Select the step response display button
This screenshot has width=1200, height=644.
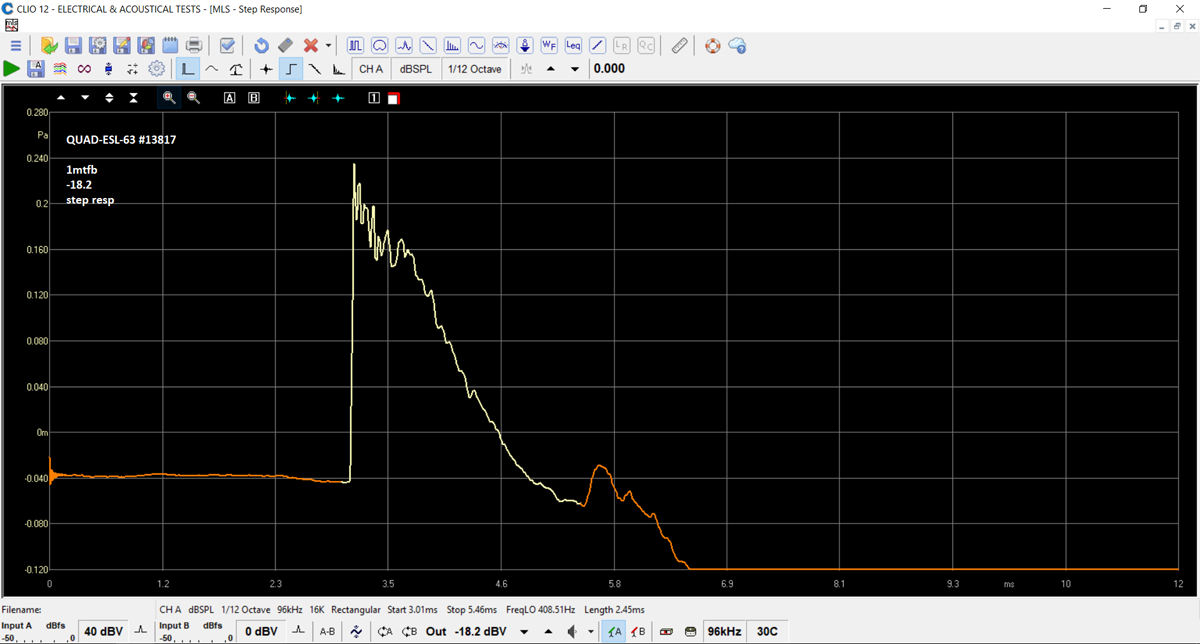290,69
